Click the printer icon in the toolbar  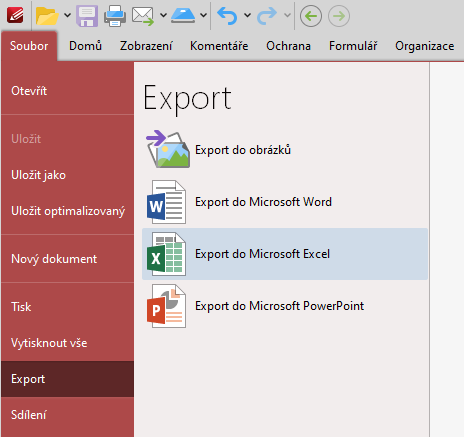point(115,16)
